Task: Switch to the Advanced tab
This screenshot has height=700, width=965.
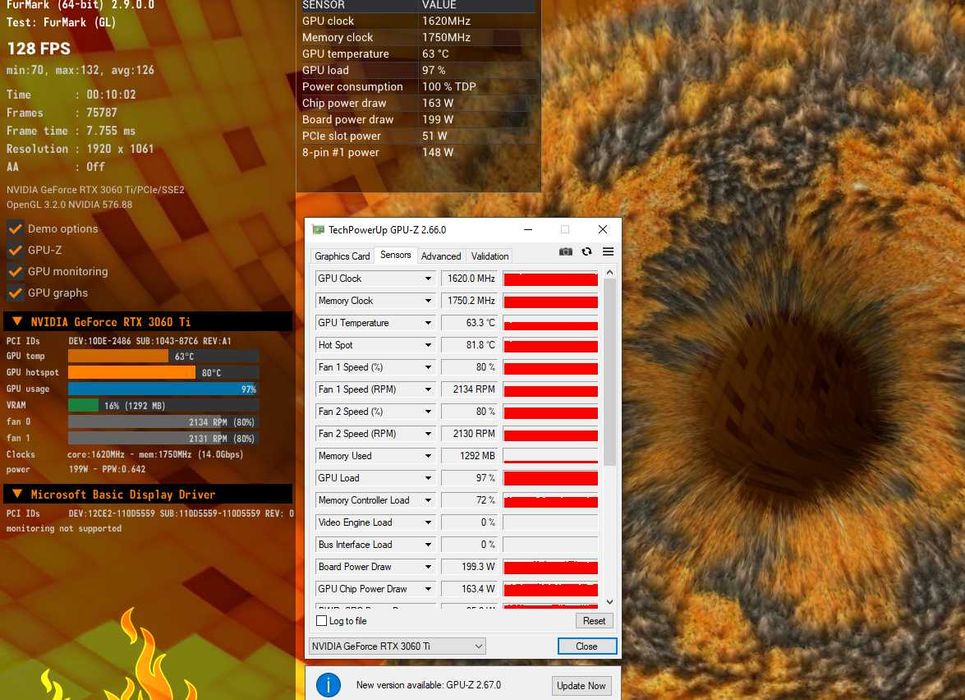Action: [441, 256]
